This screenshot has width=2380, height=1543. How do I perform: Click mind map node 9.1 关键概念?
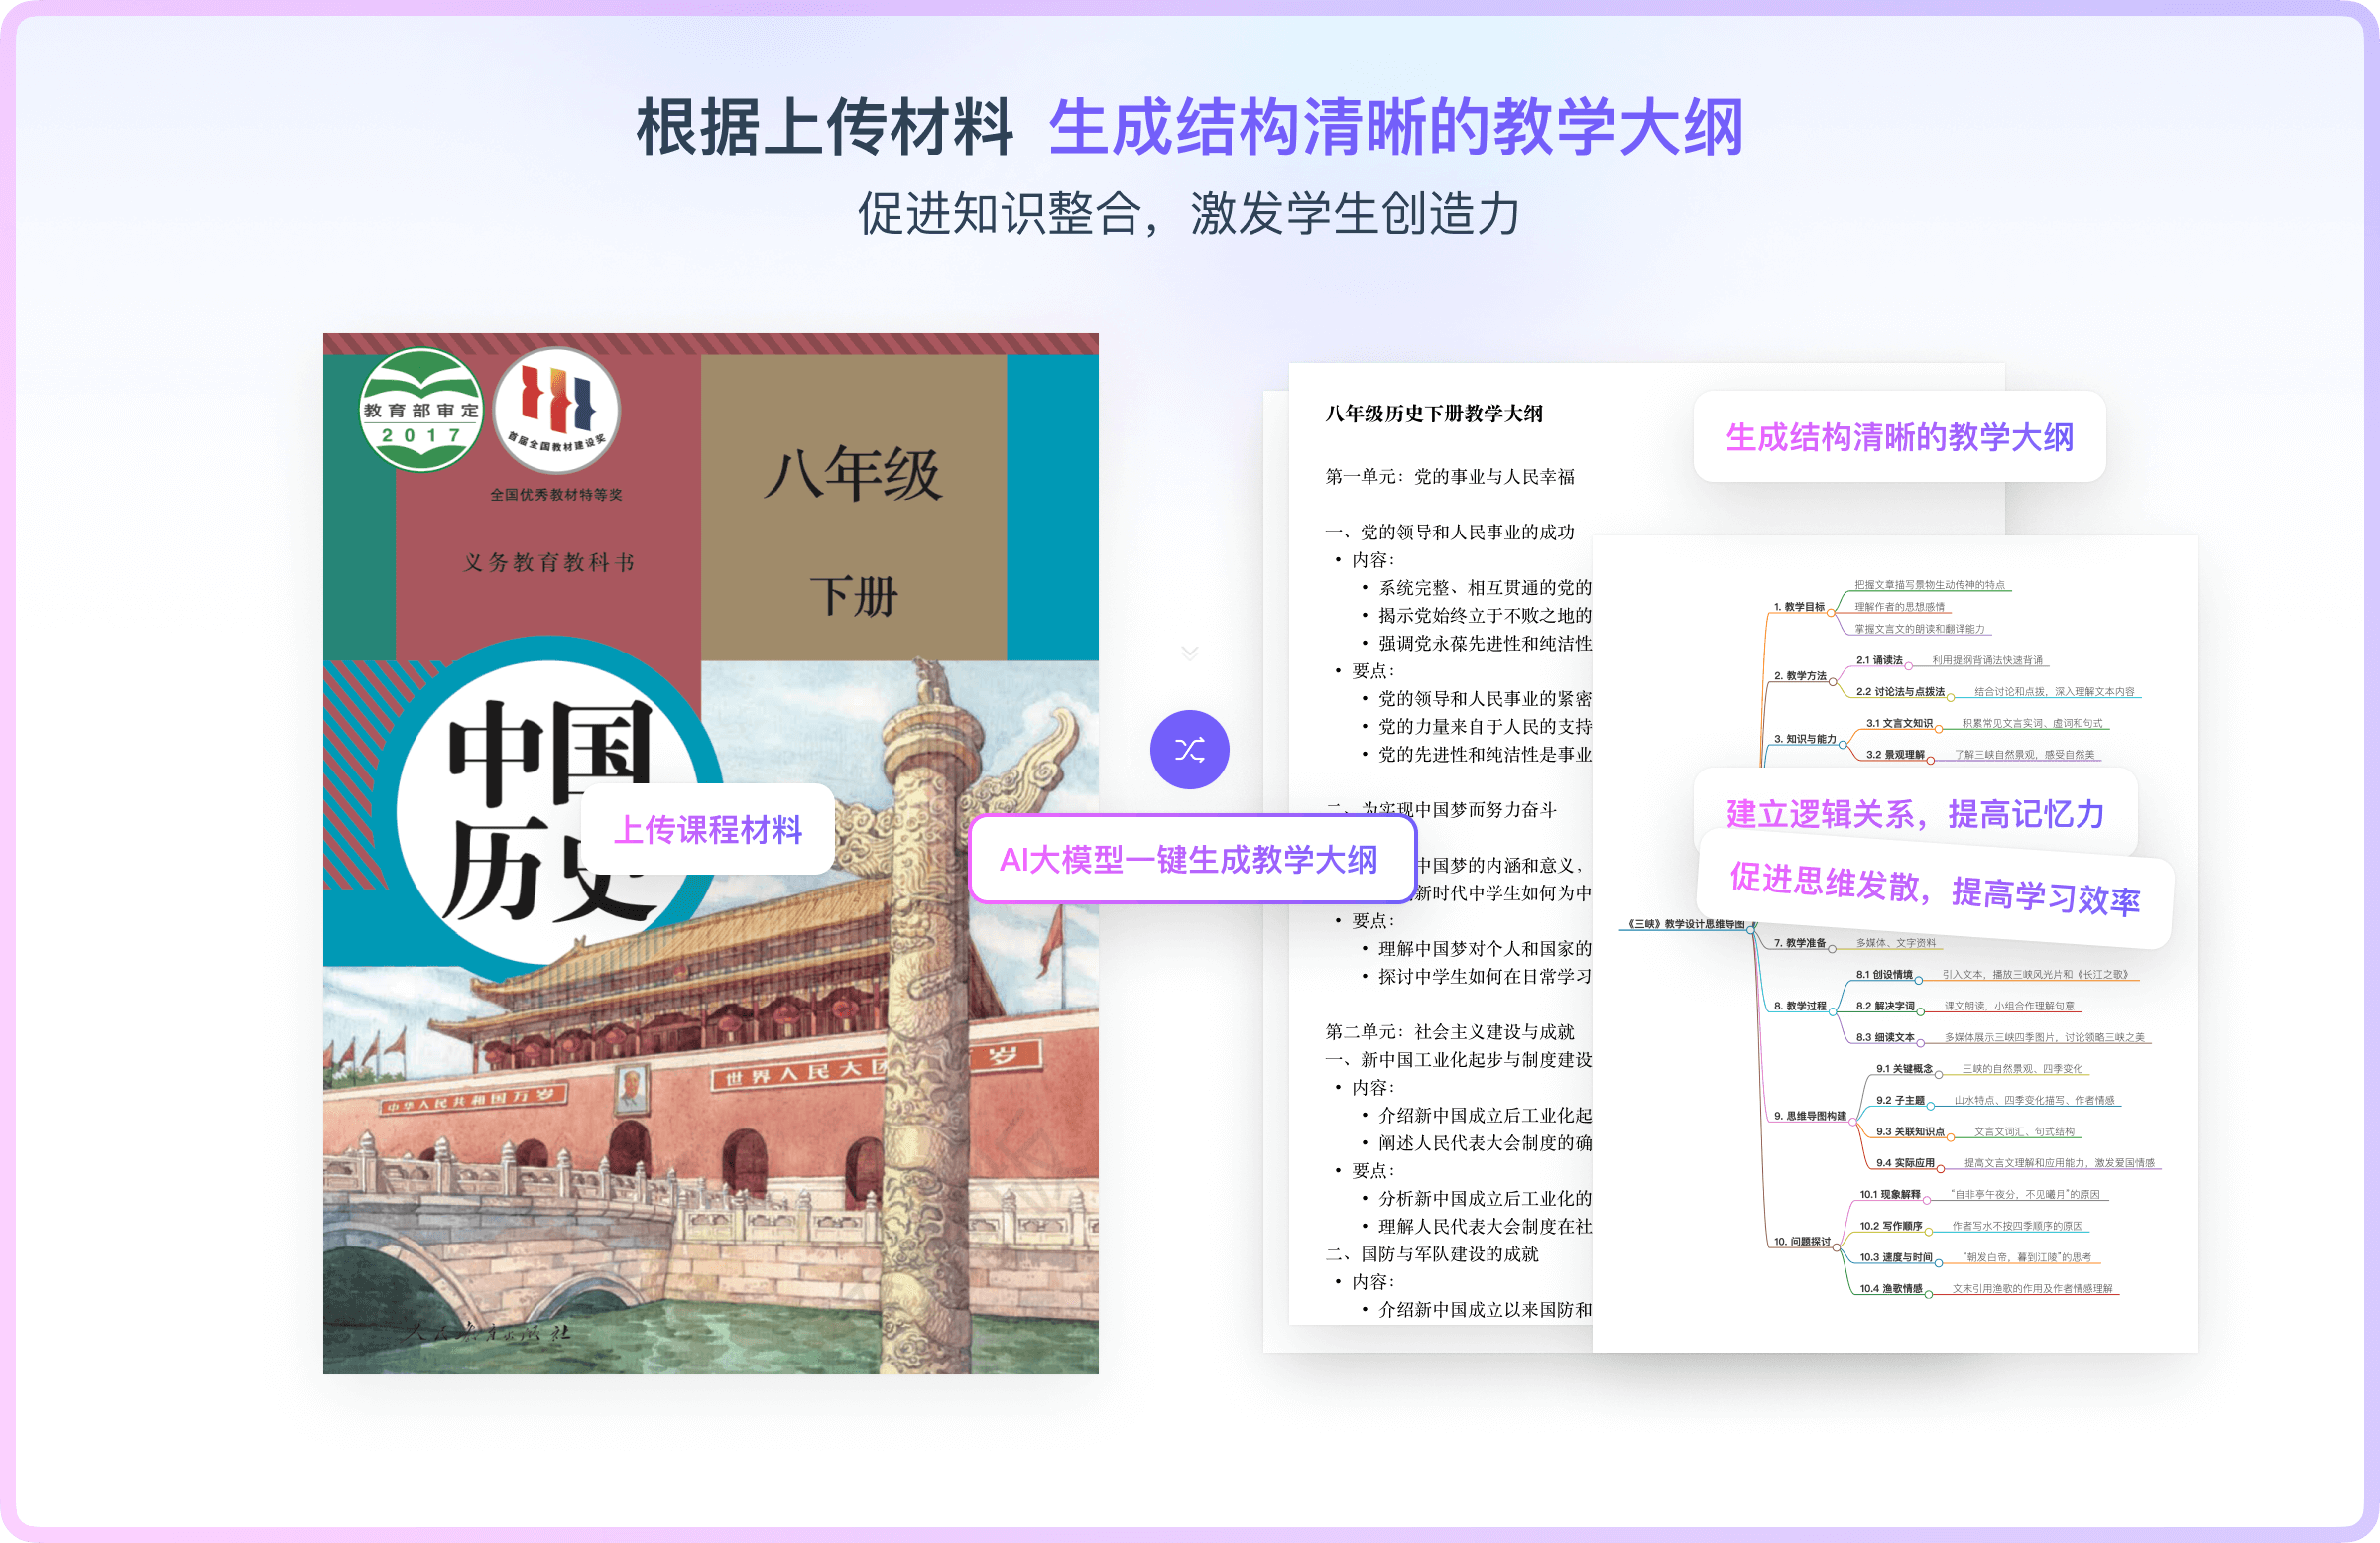(1904, 1068)
